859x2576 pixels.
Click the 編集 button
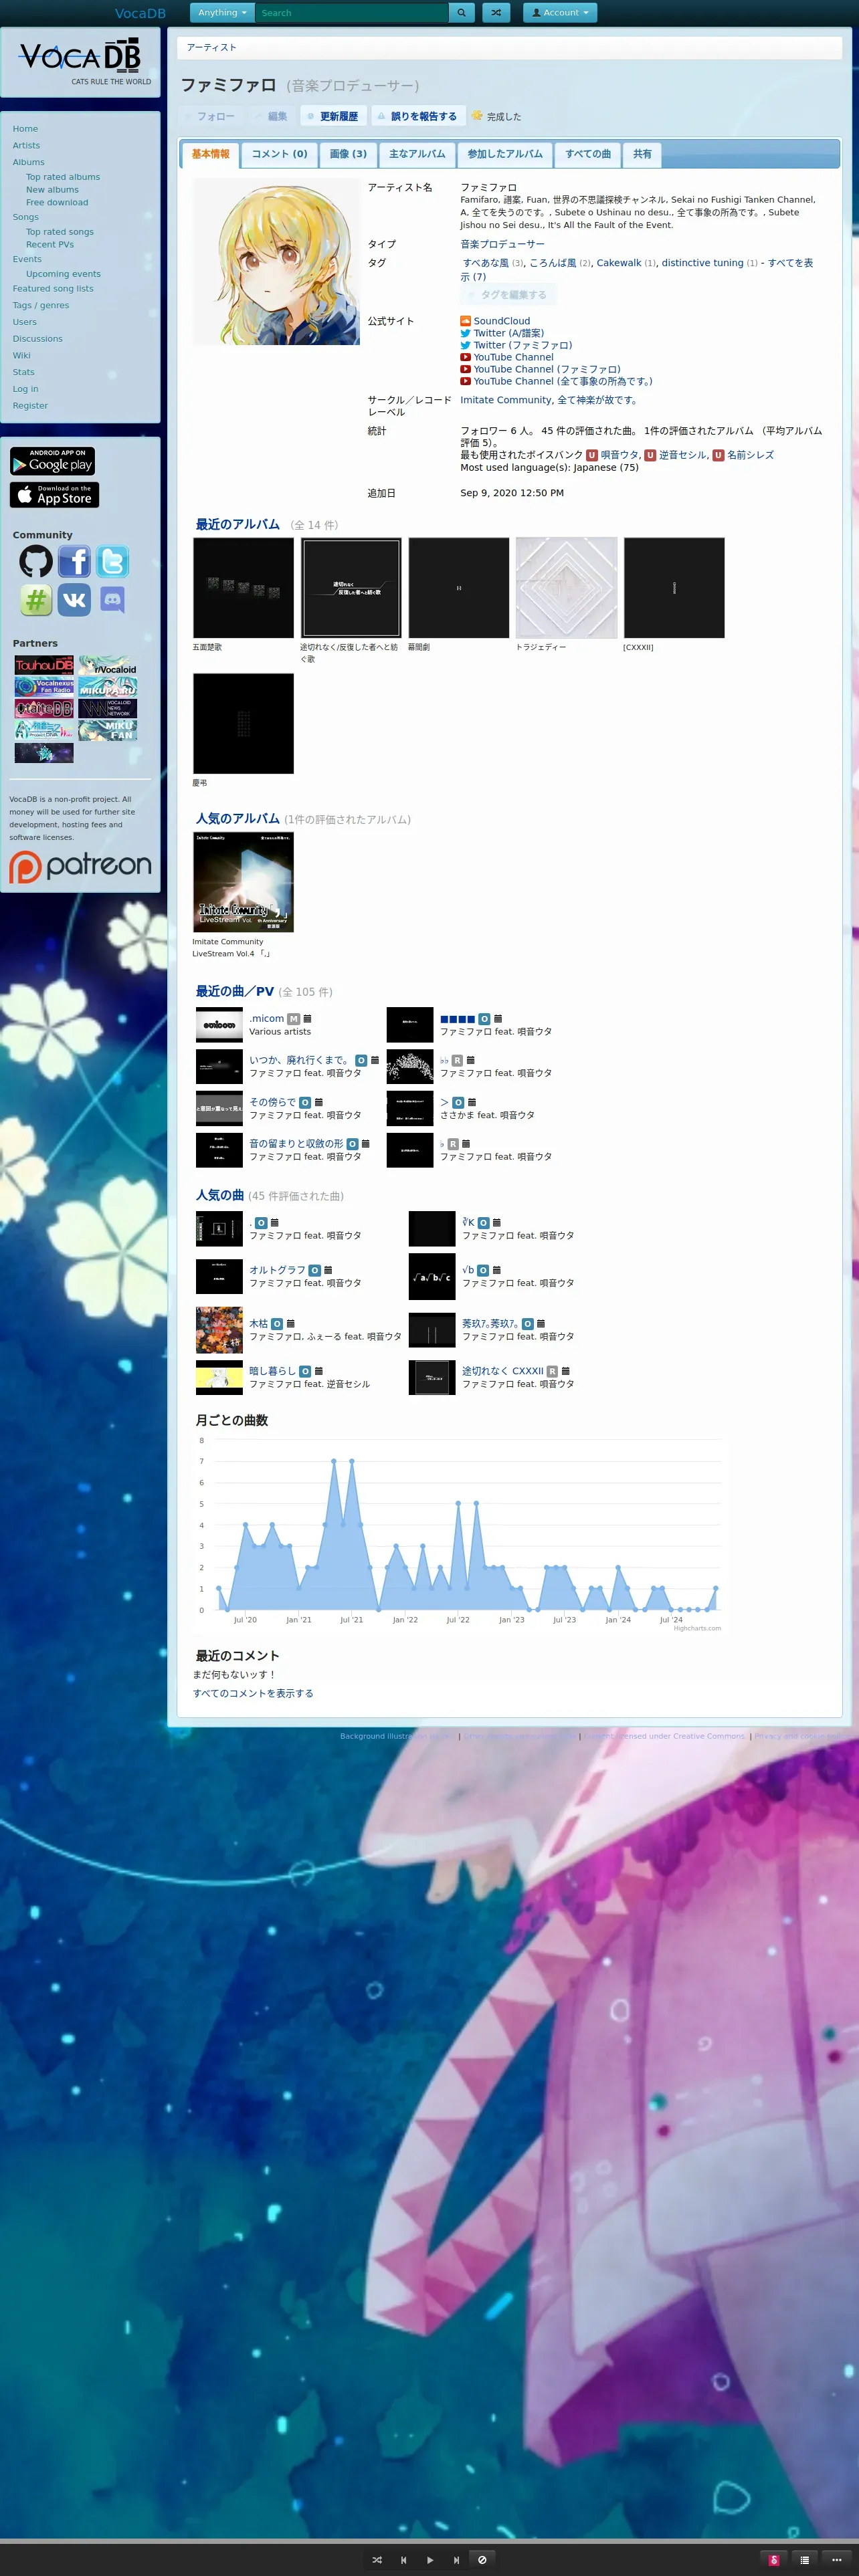click(271, 116)
